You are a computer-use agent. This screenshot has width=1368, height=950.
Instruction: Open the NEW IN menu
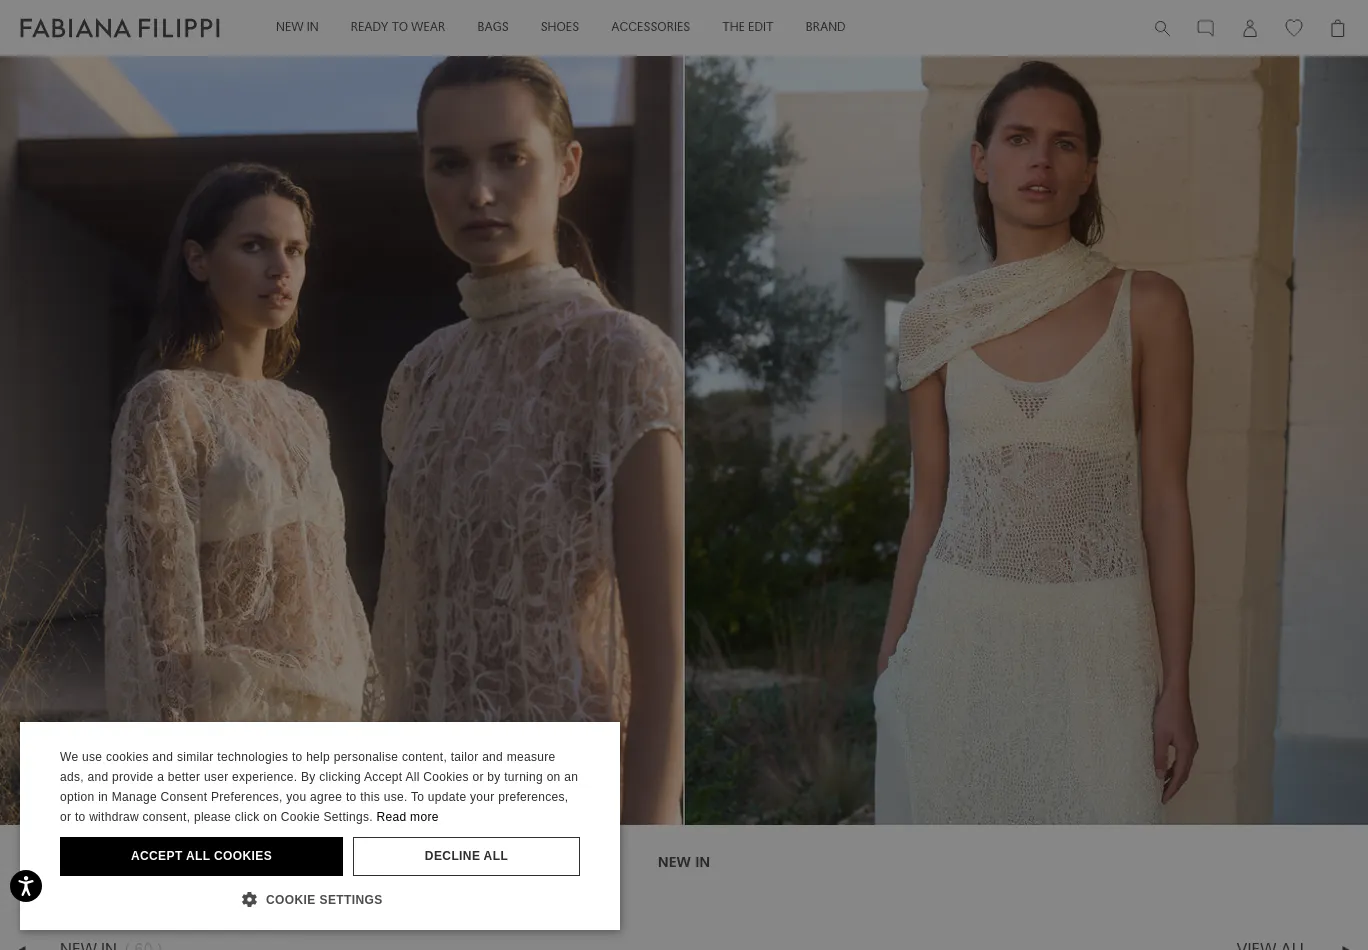(x=297, y=27)
